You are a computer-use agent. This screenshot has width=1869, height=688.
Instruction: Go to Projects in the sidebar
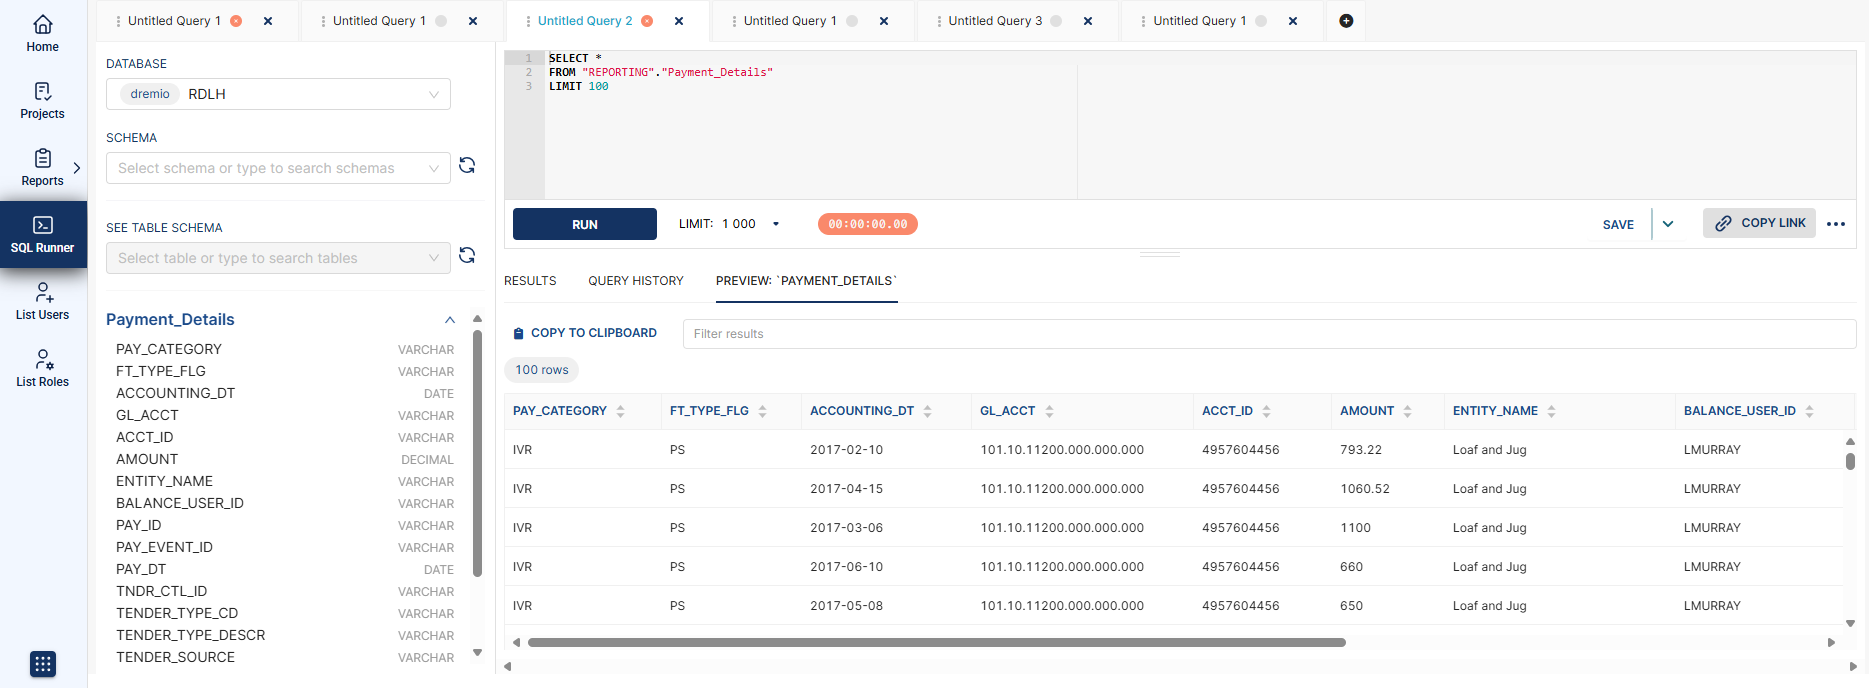[x=42, y=100]
